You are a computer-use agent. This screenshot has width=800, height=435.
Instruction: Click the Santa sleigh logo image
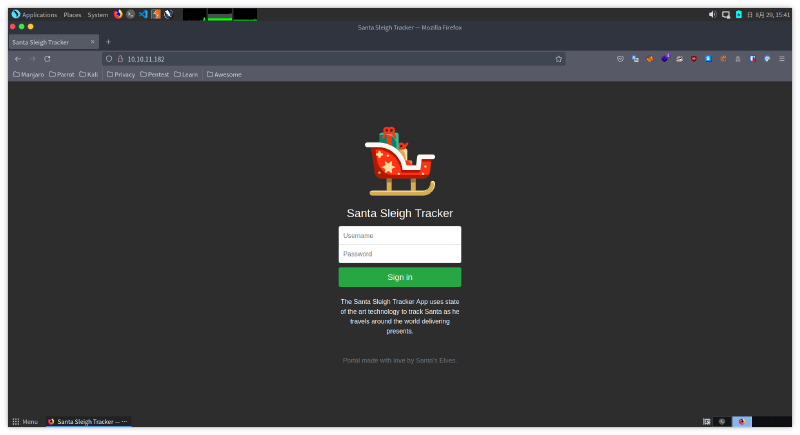point(400,162)
